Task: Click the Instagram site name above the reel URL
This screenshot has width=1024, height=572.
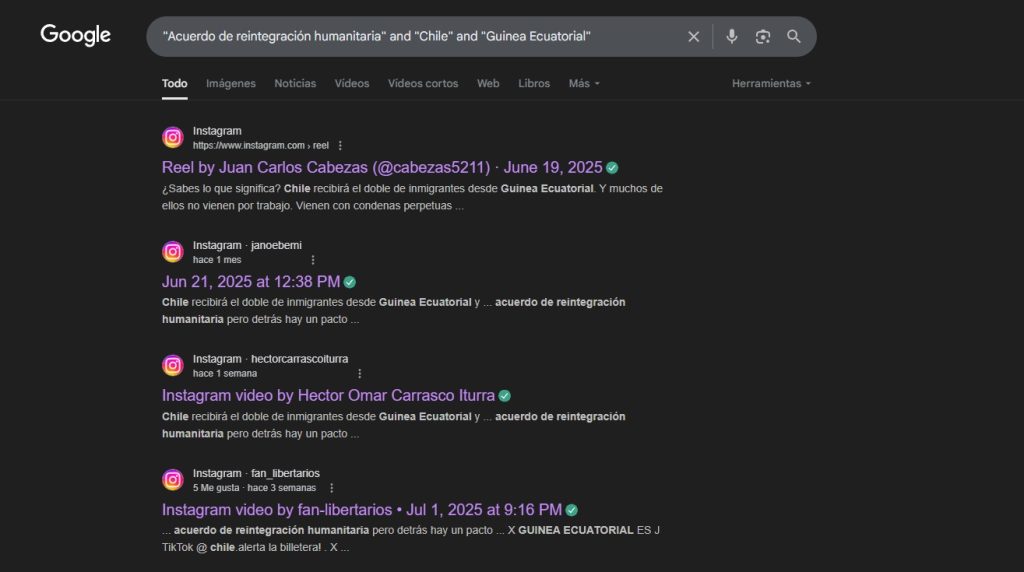Action: pos(217,131)
